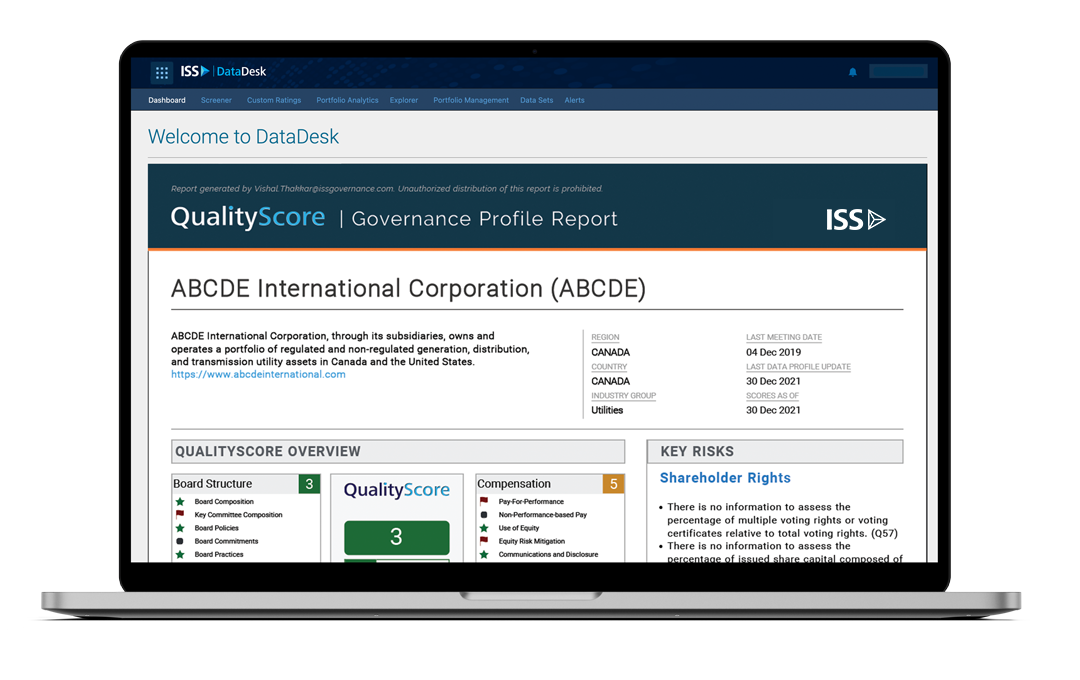Click the KEY RISKS section header

775,451
